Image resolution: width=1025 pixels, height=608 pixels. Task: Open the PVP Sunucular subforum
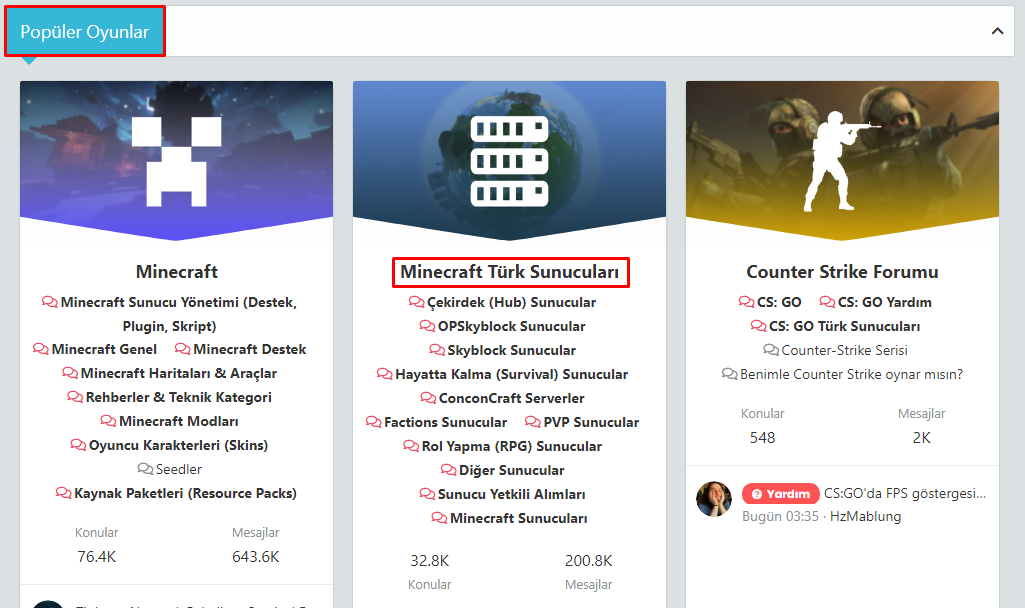591,422
